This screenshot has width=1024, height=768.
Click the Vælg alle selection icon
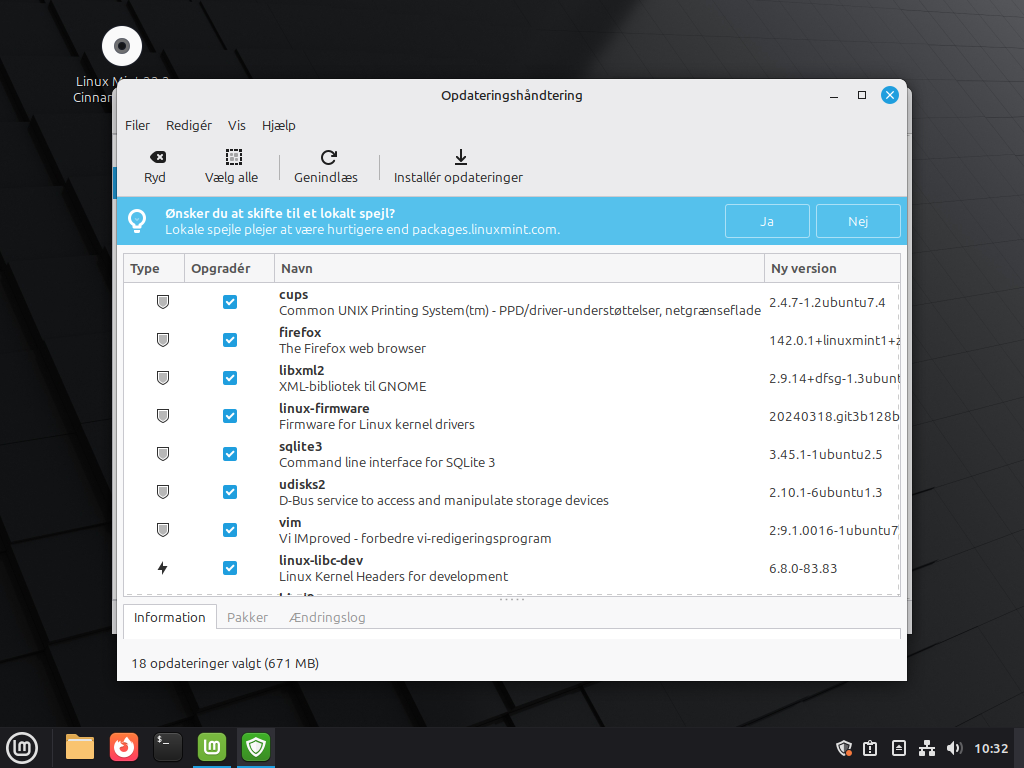[x=232, y=158]
